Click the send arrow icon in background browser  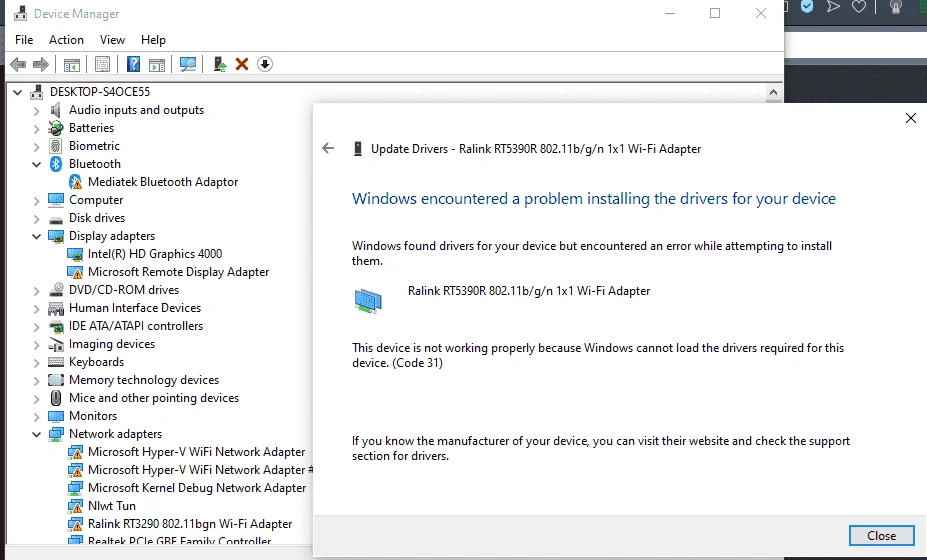click(x=833, y=7)
